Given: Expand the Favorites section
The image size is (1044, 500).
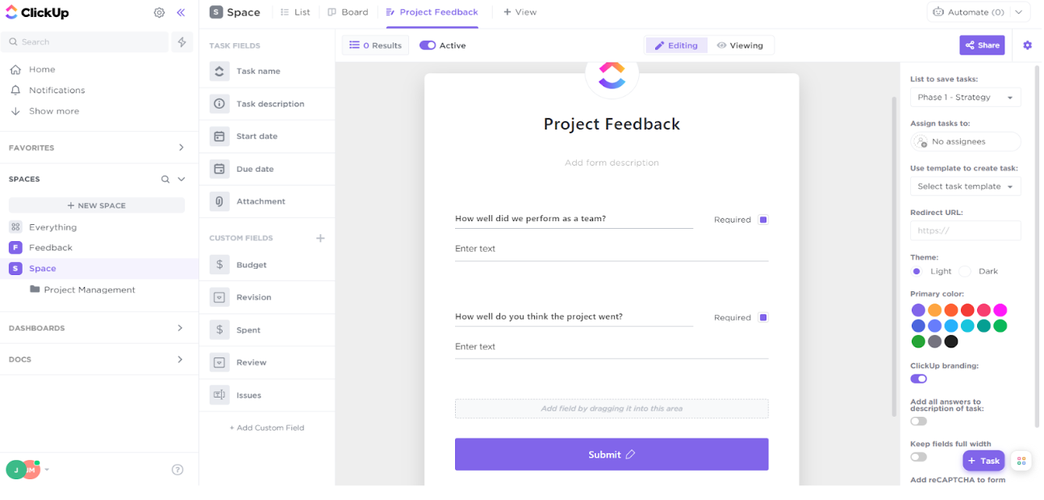Looking at the screenshot, I should click(181, 148).
